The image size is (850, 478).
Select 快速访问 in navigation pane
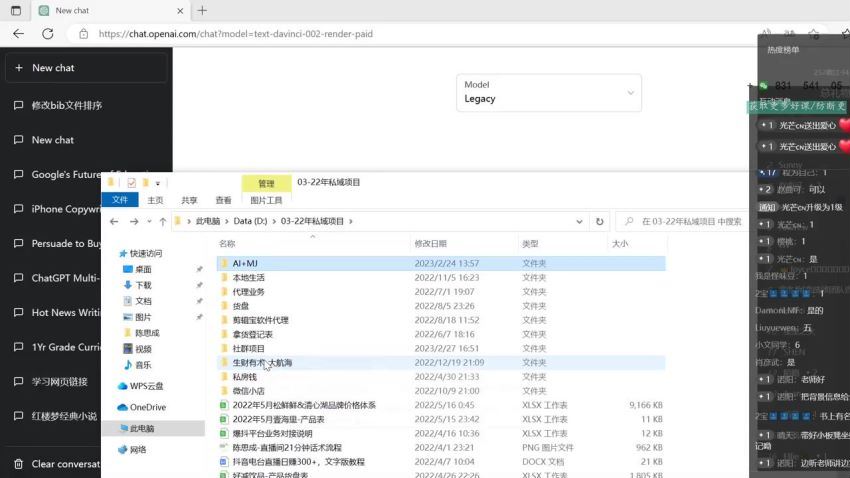click(x=140, y=253)
